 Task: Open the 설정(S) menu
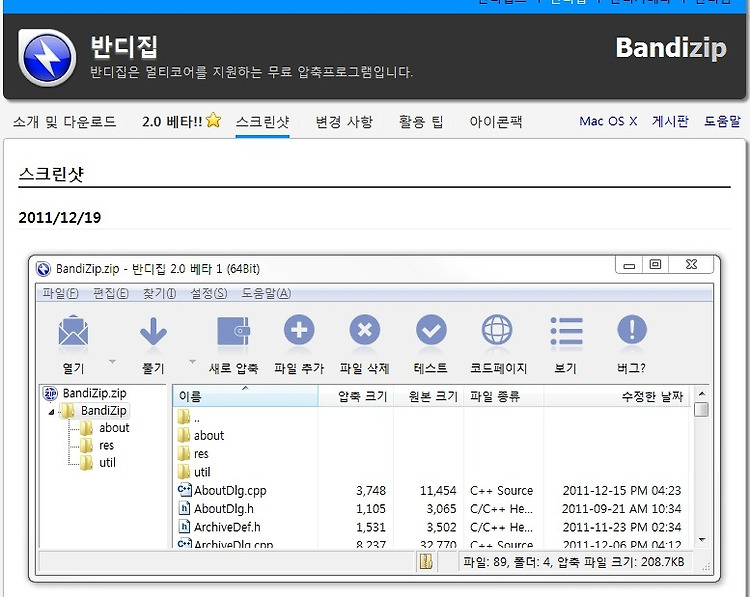click(209, 293)
